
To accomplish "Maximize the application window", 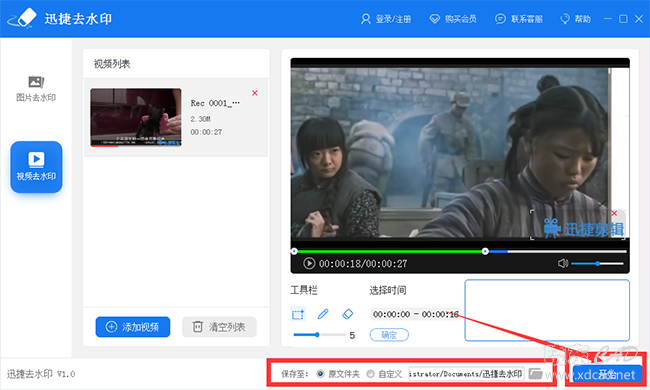I will click(x=623, y=19).
